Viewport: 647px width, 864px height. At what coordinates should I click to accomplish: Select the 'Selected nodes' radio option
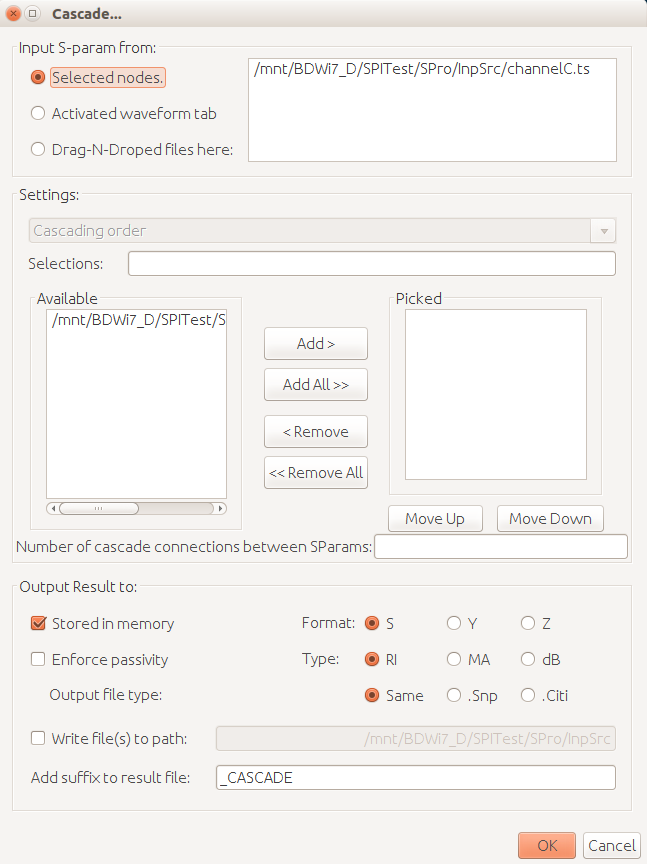pos(38,77)
